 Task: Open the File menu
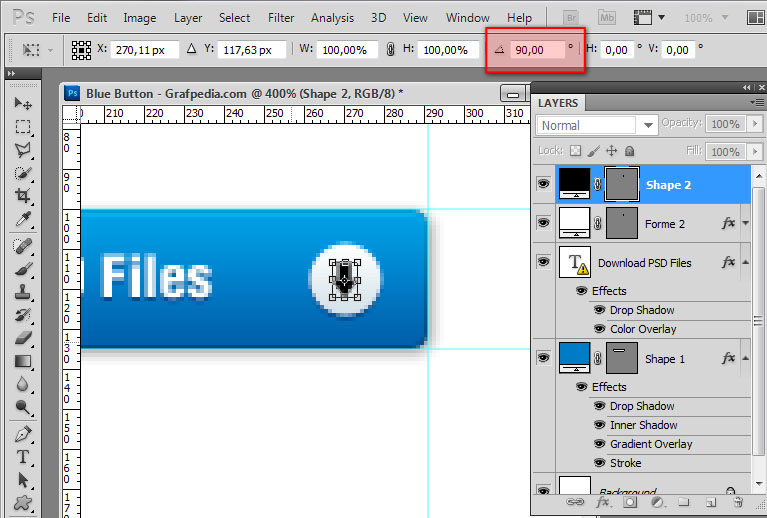61,18
